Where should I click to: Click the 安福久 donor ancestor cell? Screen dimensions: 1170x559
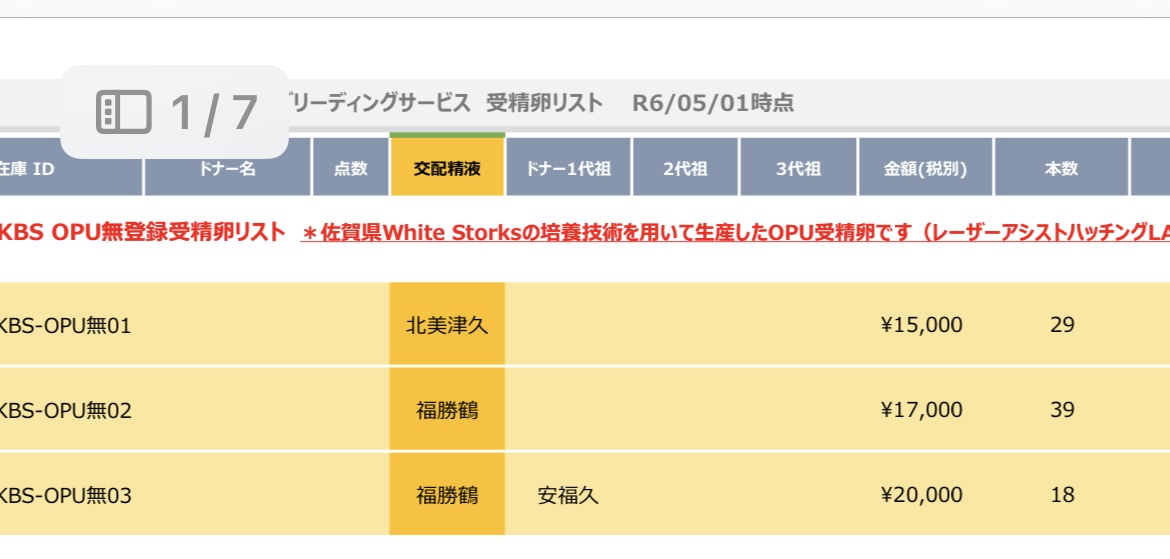(568, 495)
